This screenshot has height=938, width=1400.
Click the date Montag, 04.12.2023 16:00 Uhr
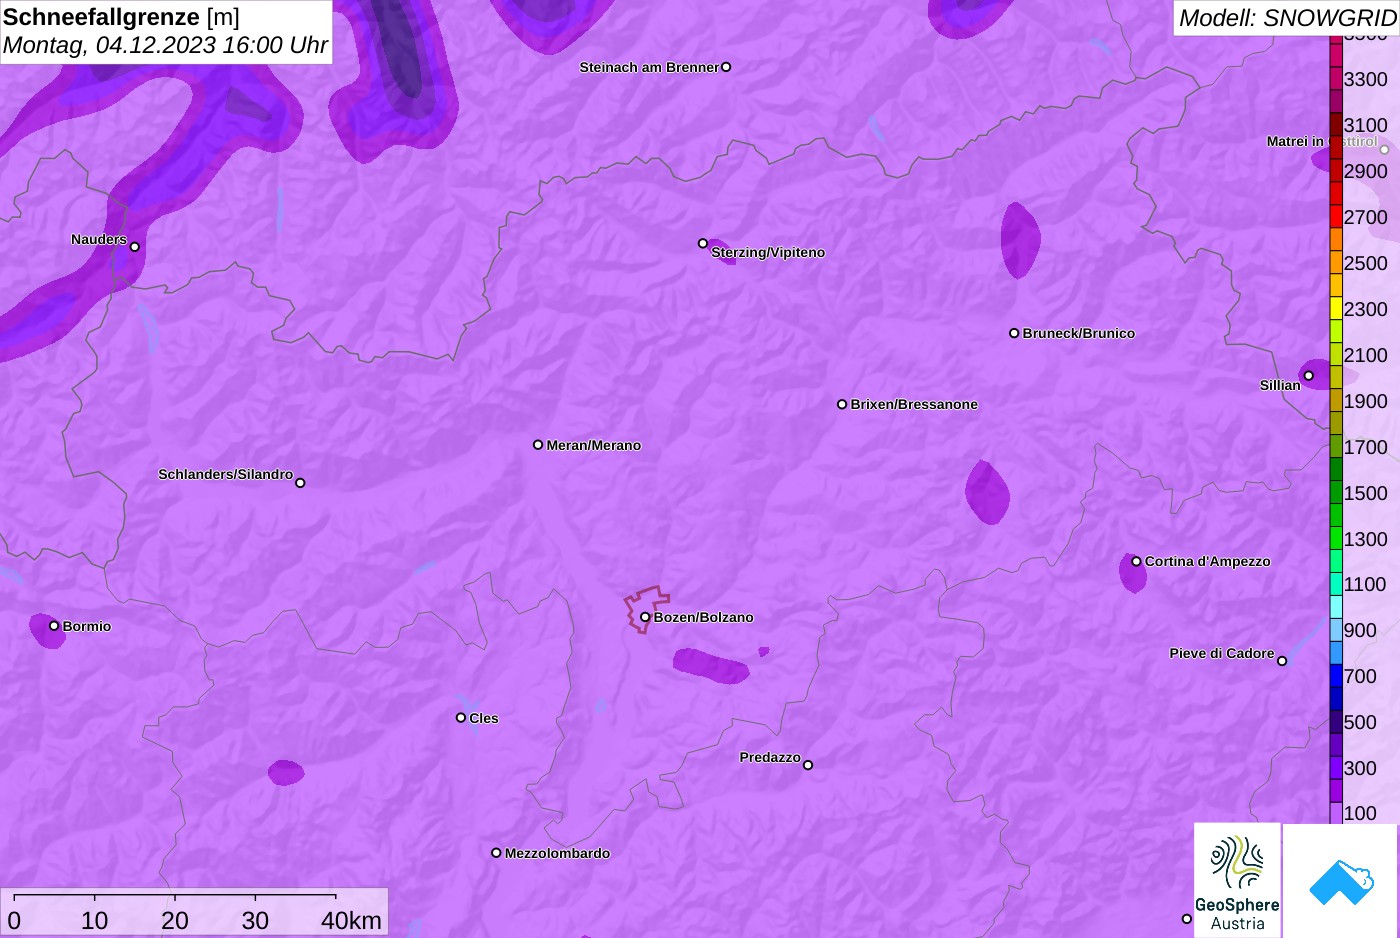165,45
